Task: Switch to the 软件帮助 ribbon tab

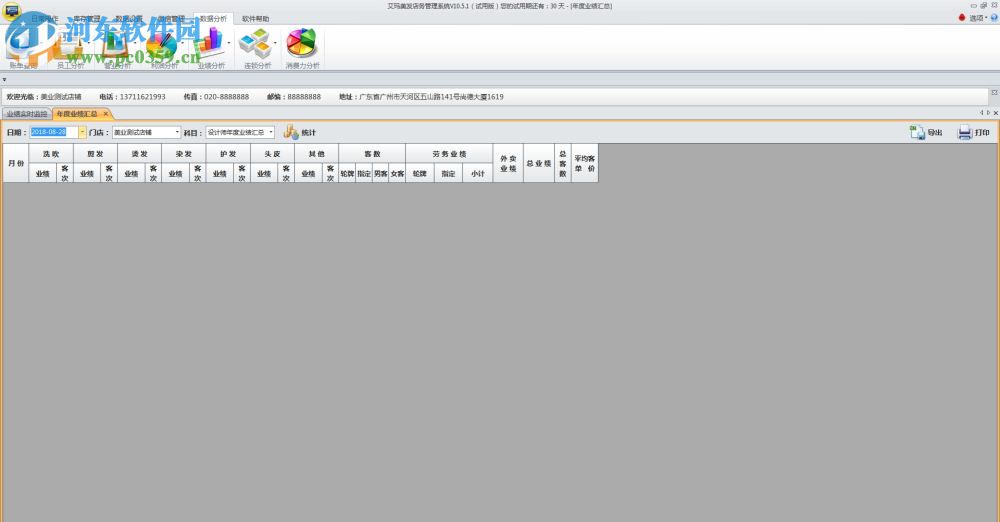Action: pos(255,19)
